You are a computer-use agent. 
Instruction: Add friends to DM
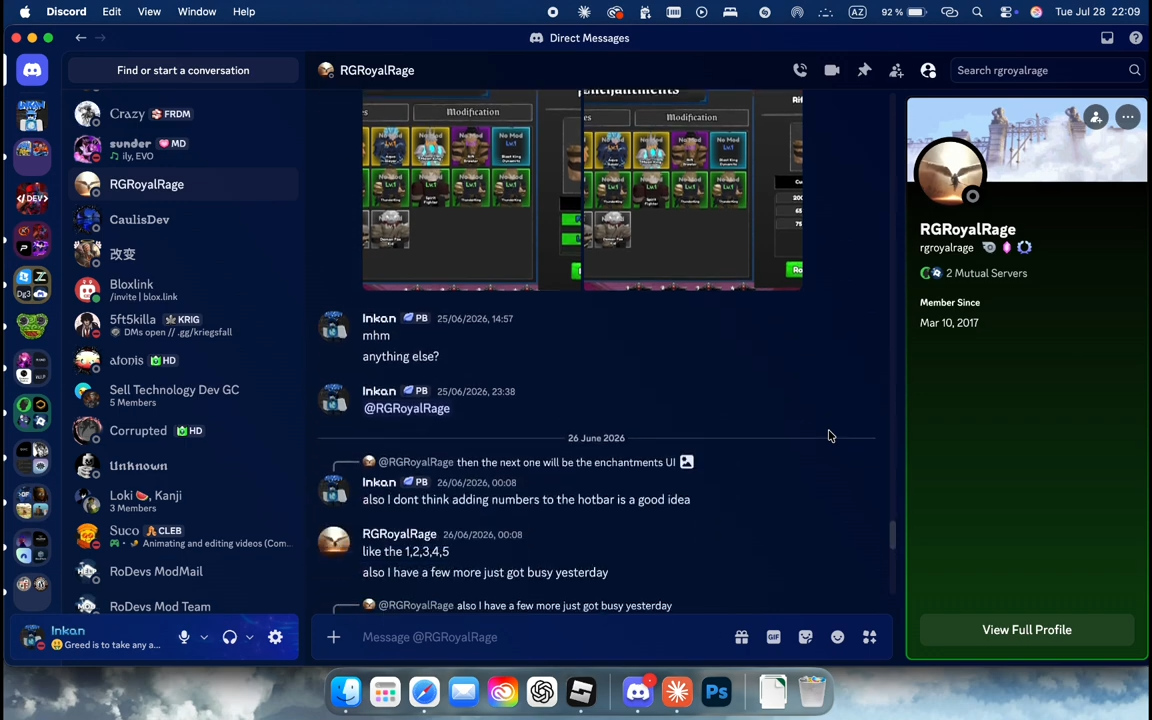pos(896,71)
